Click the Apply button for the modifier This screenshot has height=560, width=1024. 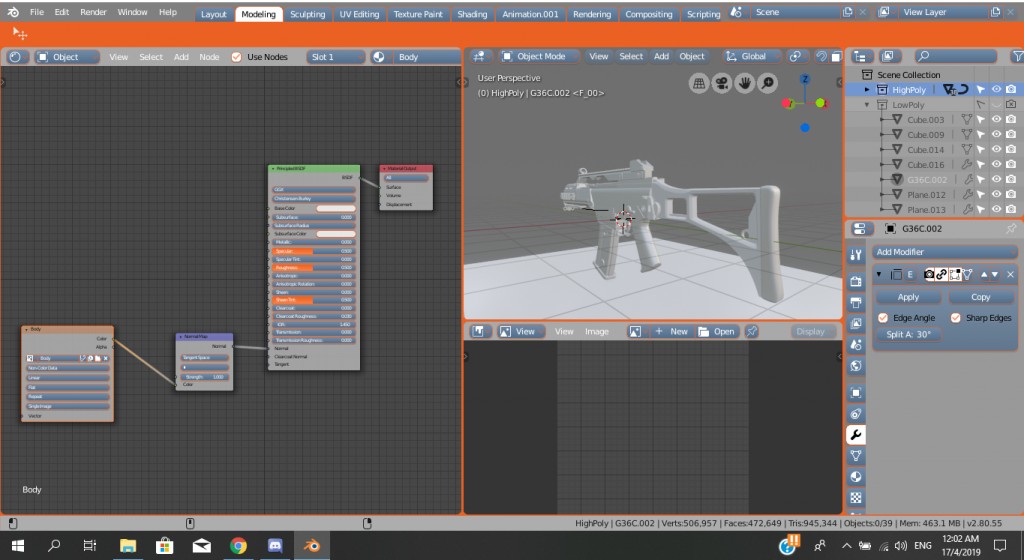(908, 297)
